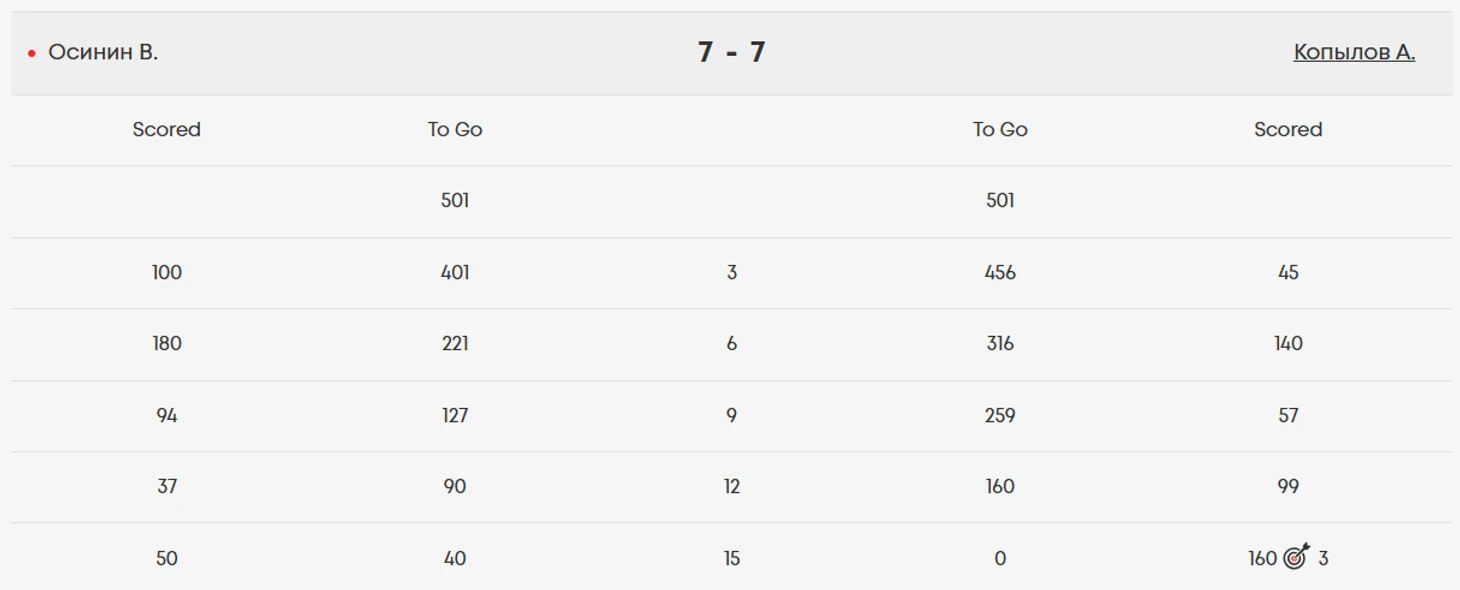This screenshot has height=590, width=1460.
Task: Click the 160 checkout score value
Action: click(1262, 558)
